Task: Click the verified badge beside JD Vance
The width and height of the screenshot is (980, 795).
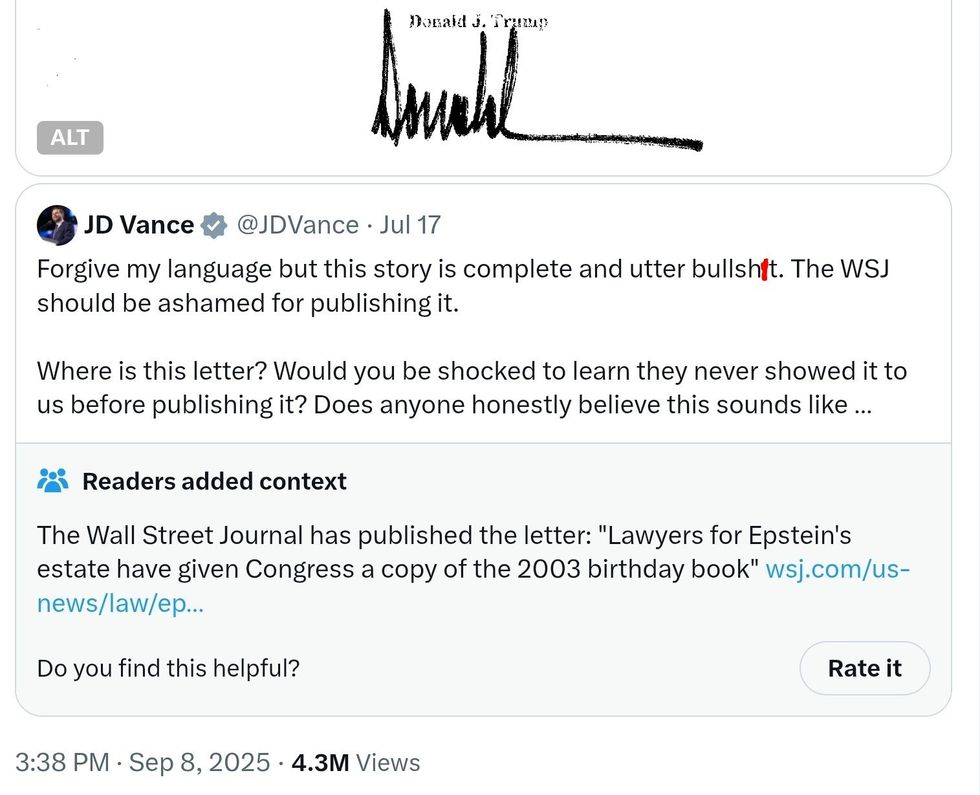Action: (214, 226)
